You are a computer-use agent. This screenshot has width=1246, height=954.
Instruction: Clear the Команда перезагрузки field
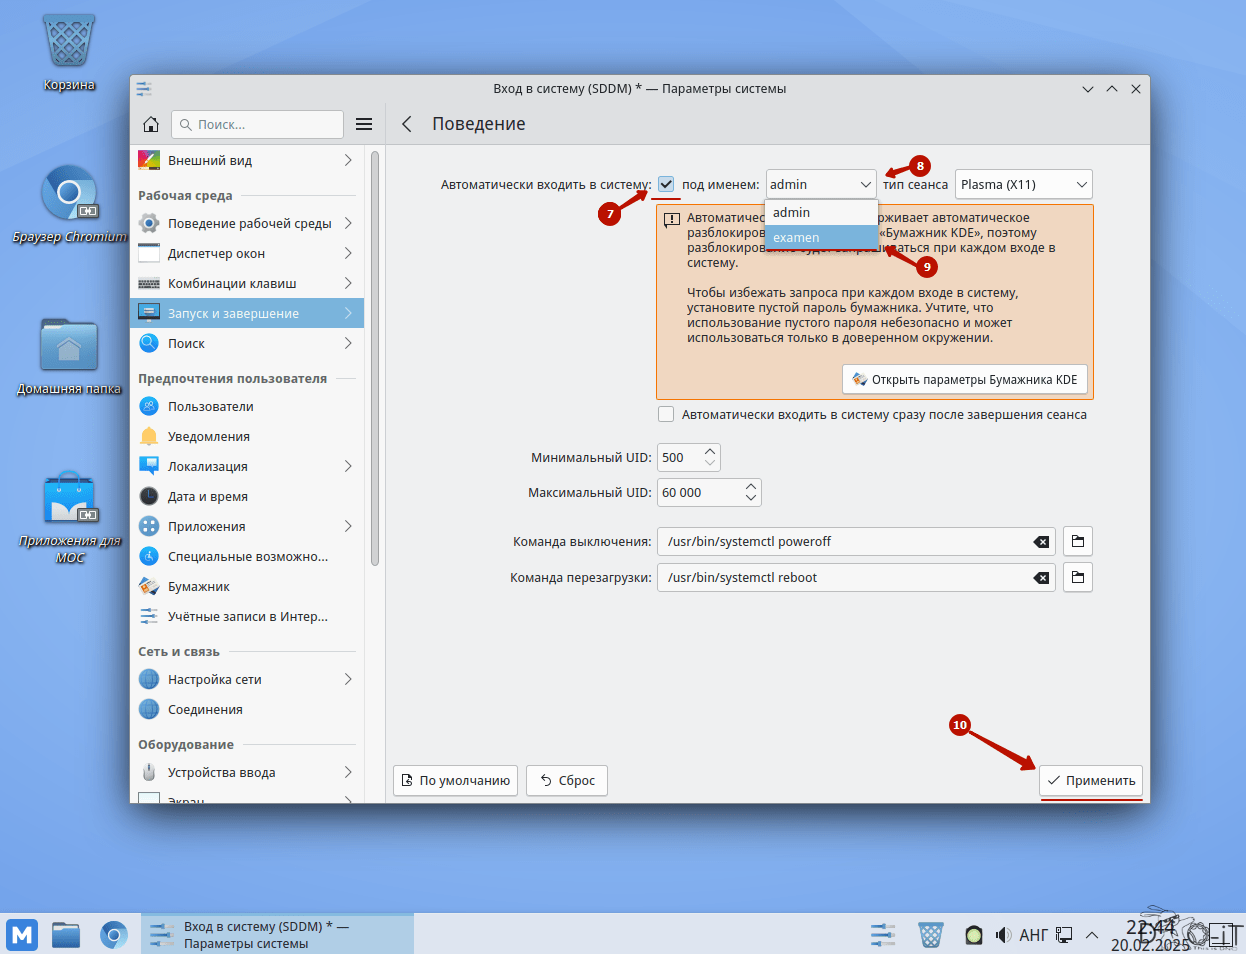tap(1041, 578)
